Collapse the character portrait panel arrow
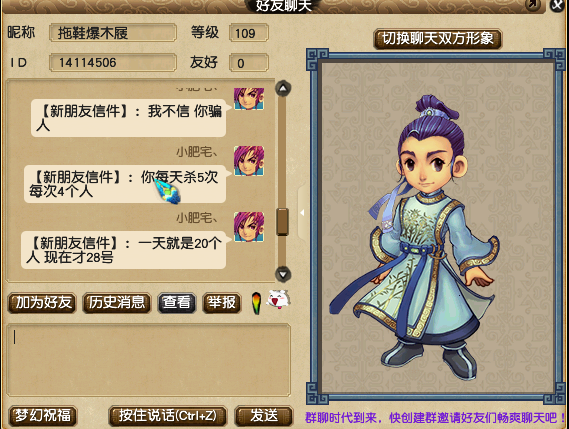Viewport: 569px width, 429px height. [x=302, y=213]
